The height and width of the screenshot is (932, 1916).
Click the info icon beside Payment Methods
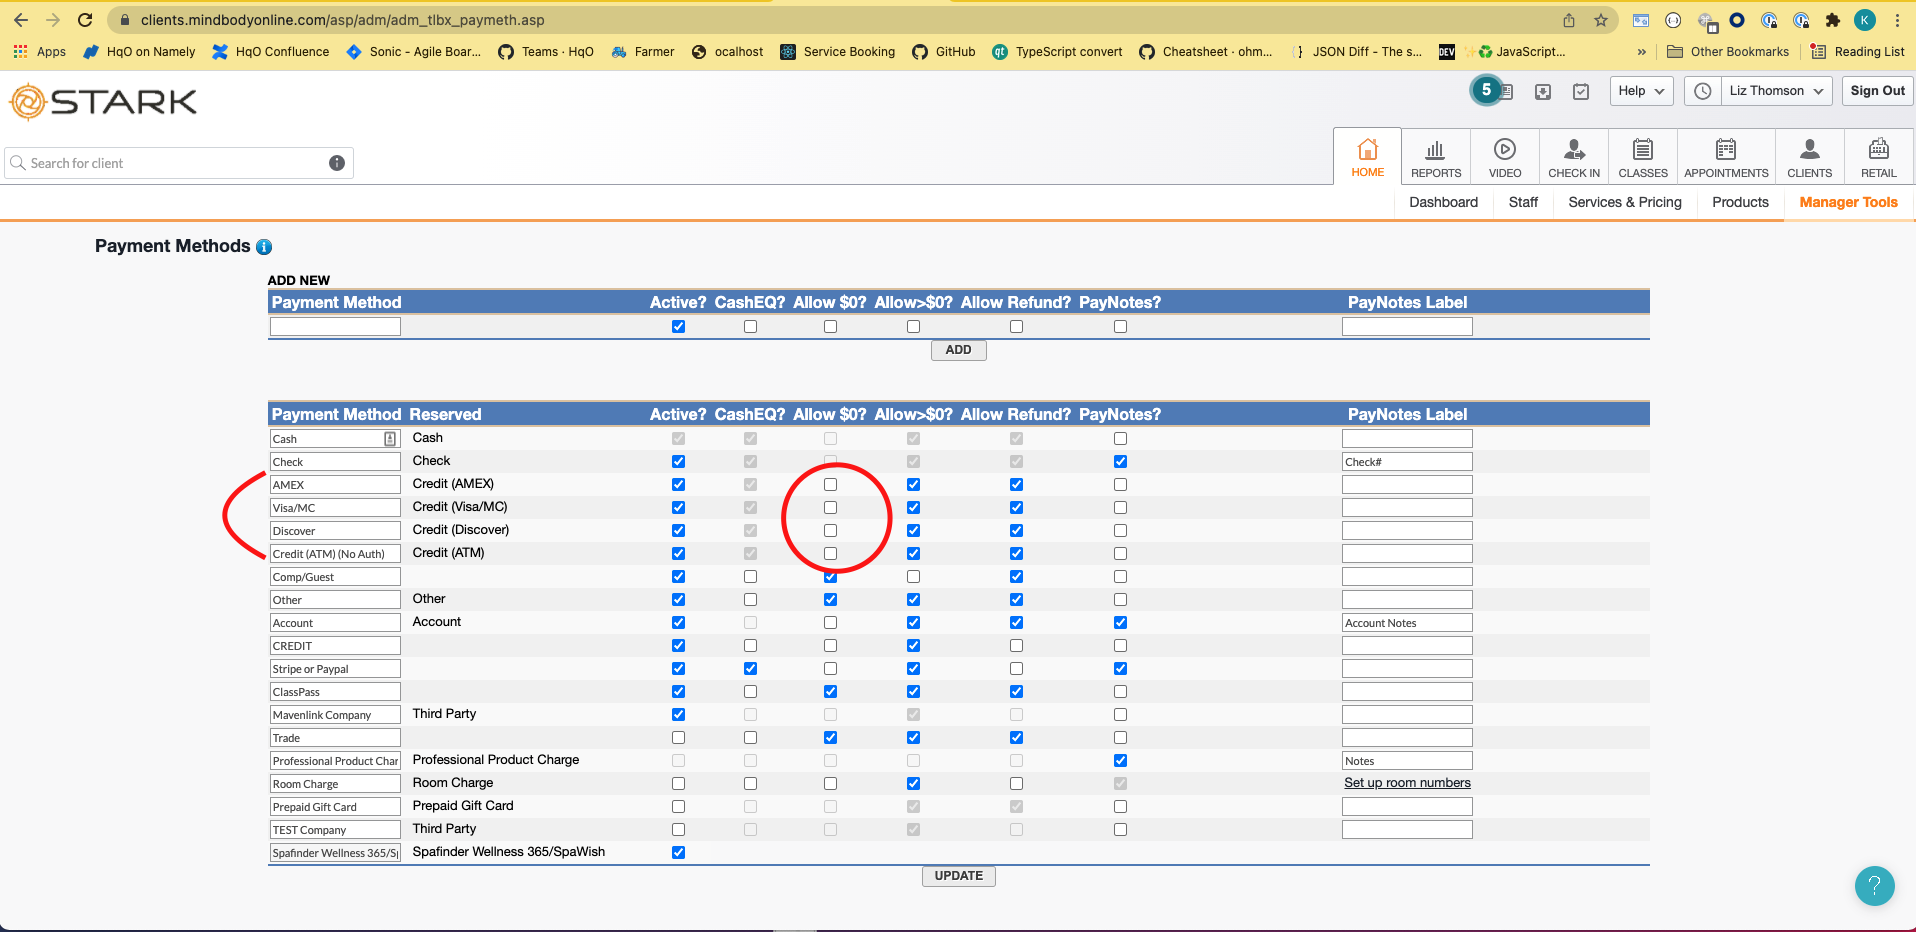tap(264, 247)
